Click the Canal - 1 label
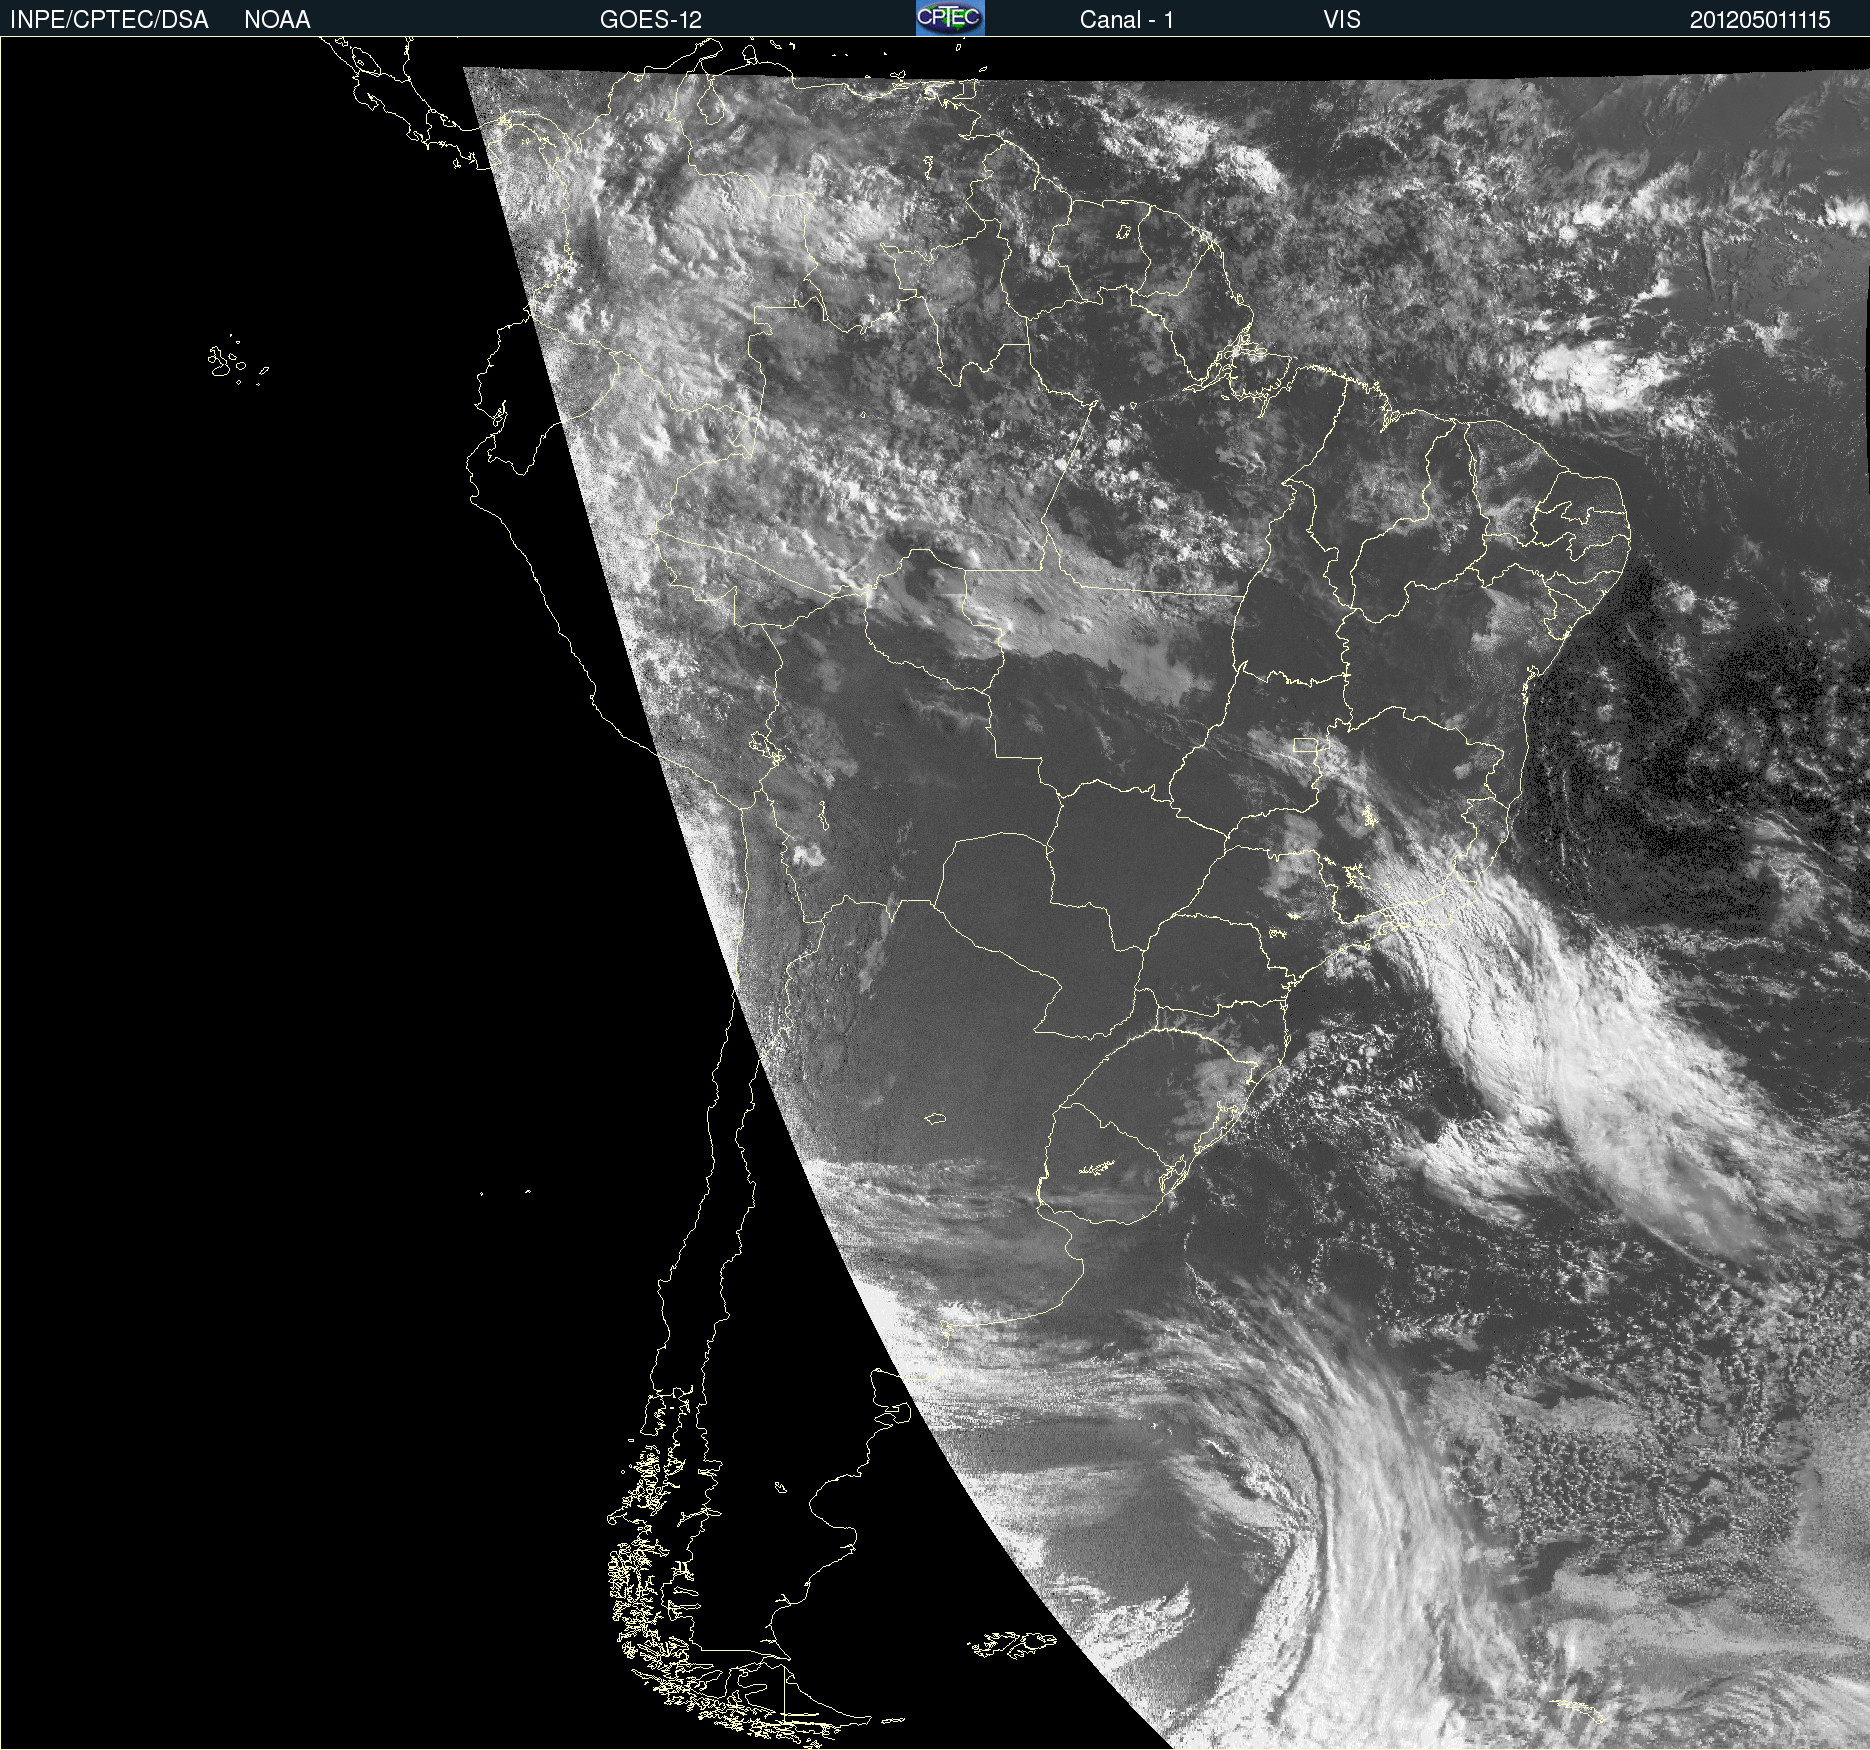The height and width of the screenshot is (1750, 1870). (x=1126, y=20)
